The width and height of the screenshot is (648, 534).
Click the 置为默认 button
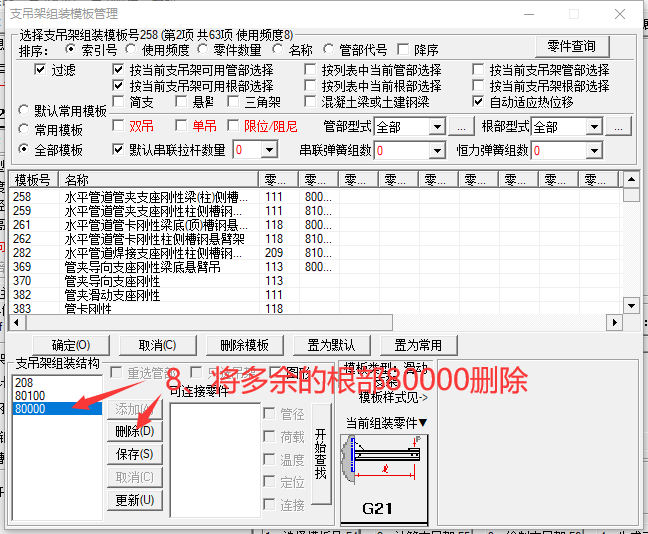pos(329,345)
